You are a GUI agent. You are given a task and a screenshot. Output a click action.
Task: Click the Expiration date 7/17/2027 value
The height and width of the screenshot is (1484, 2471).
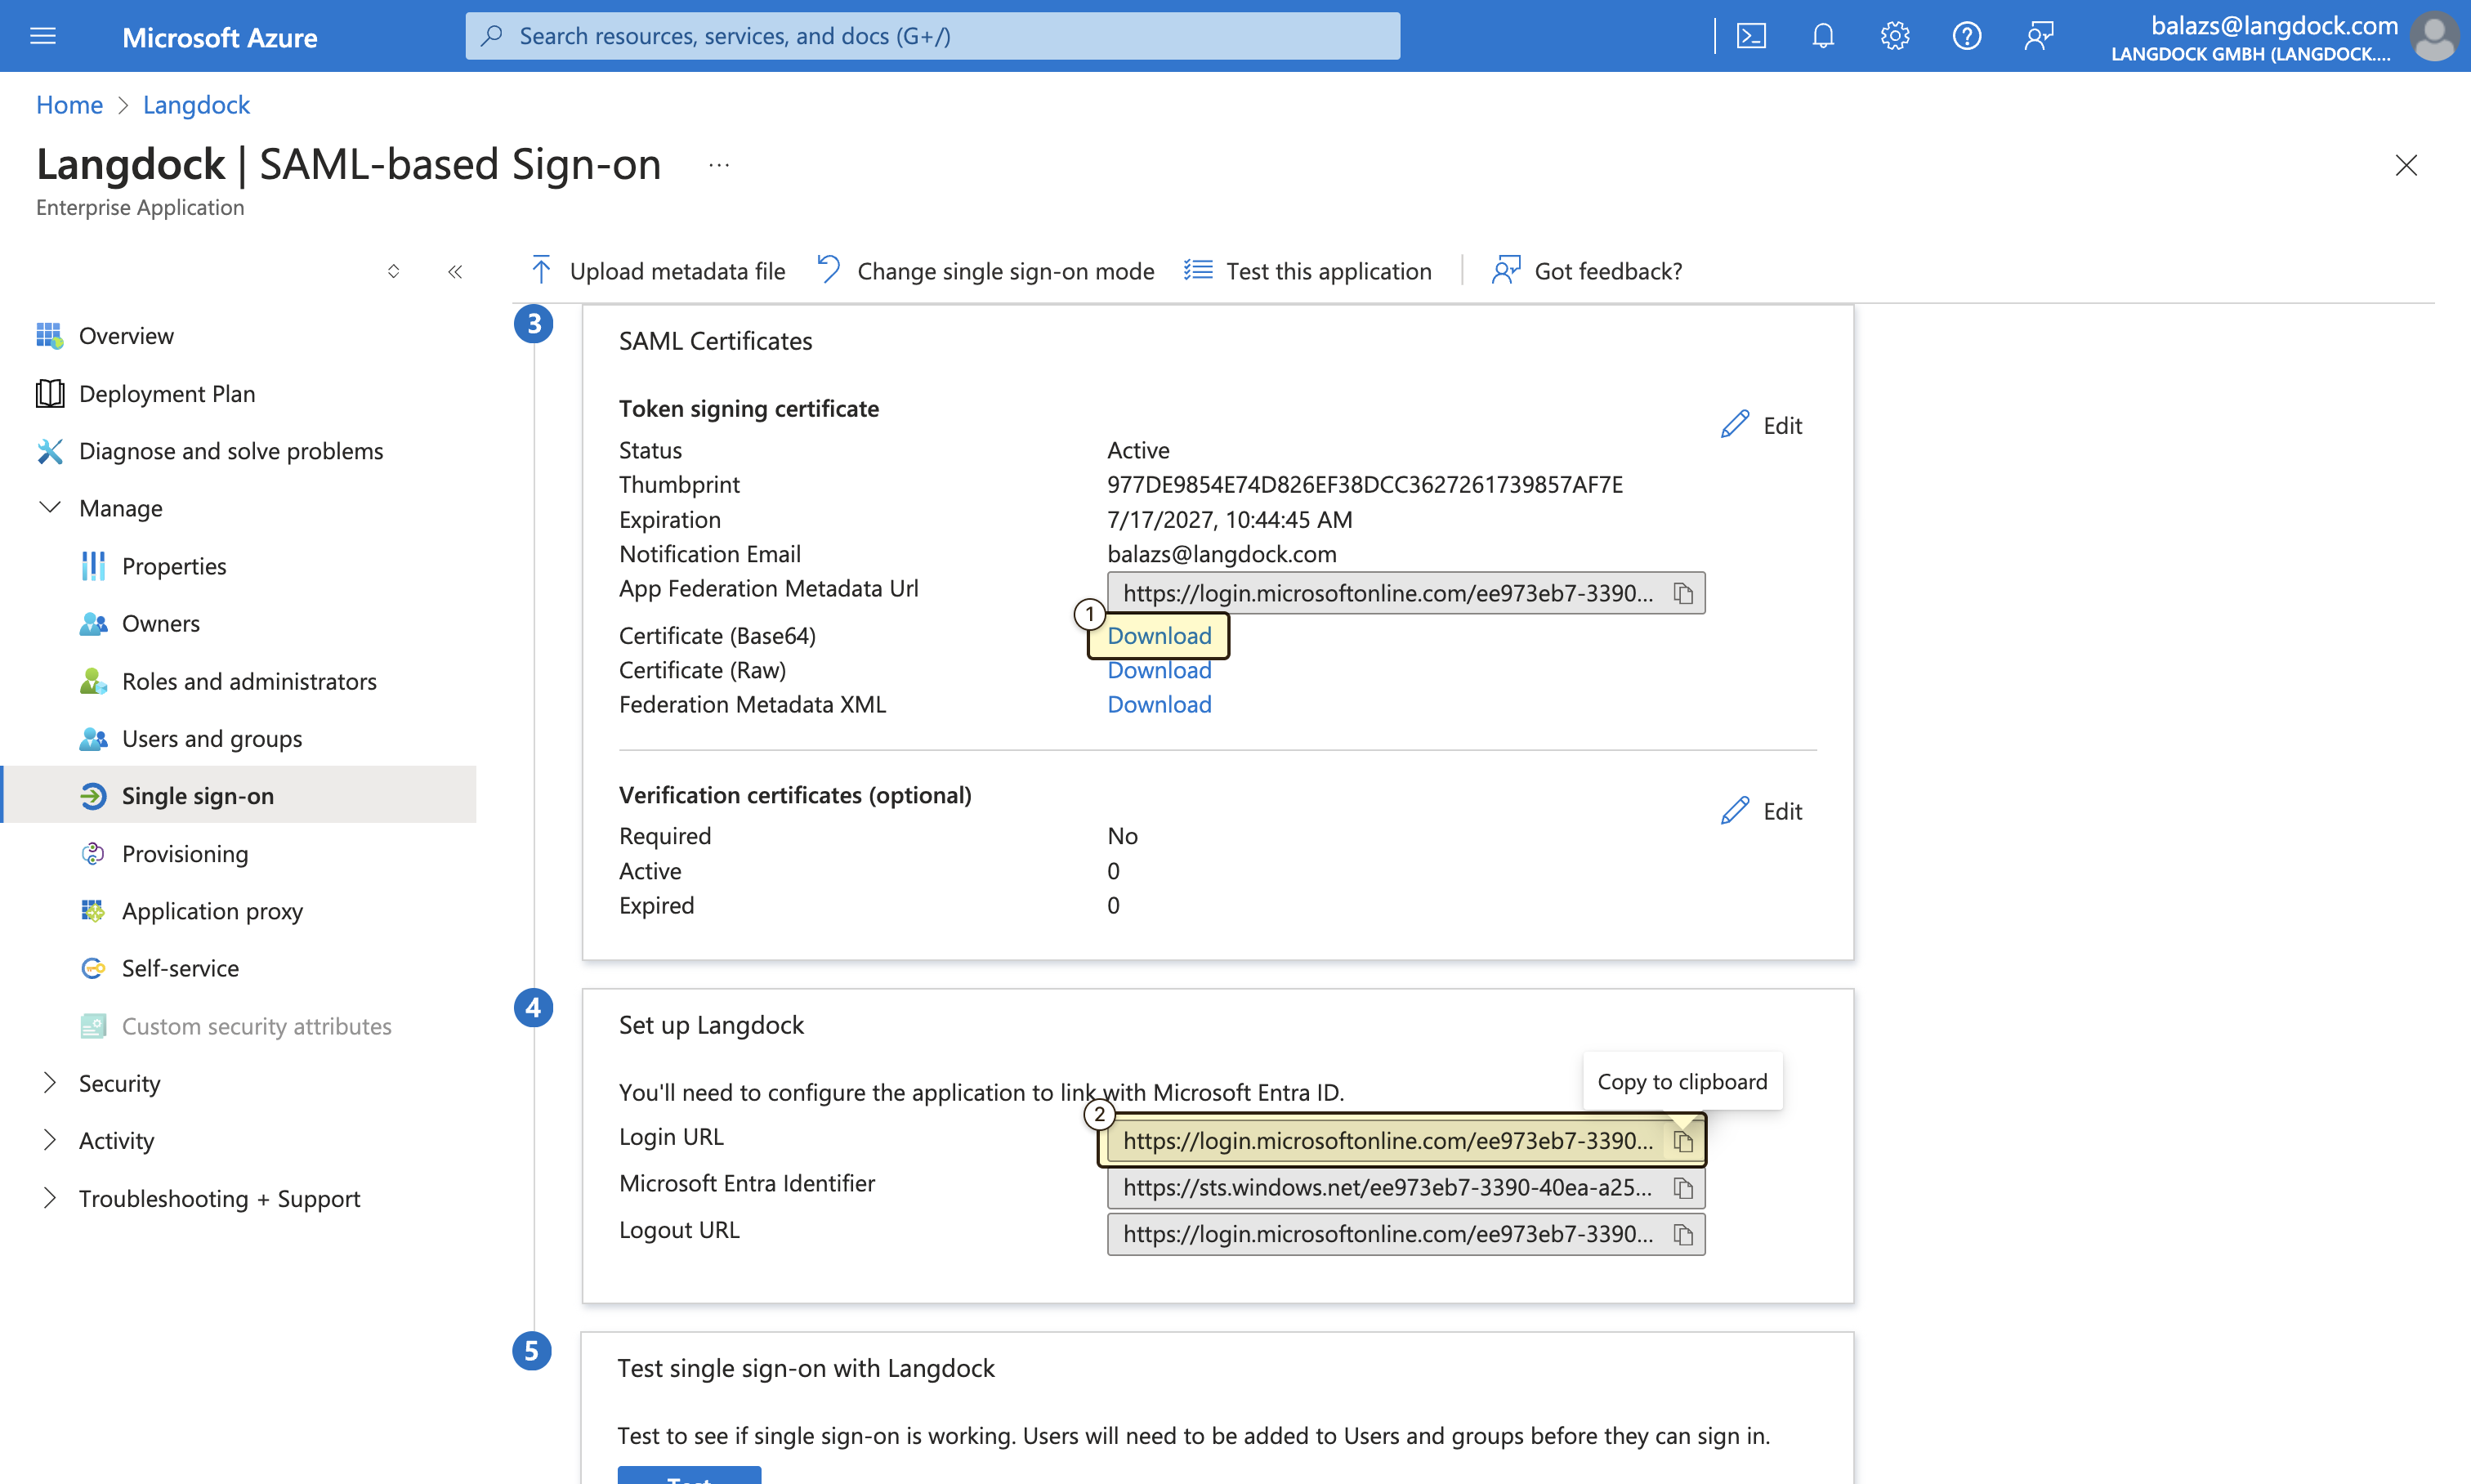click(x=1230, y=519)
